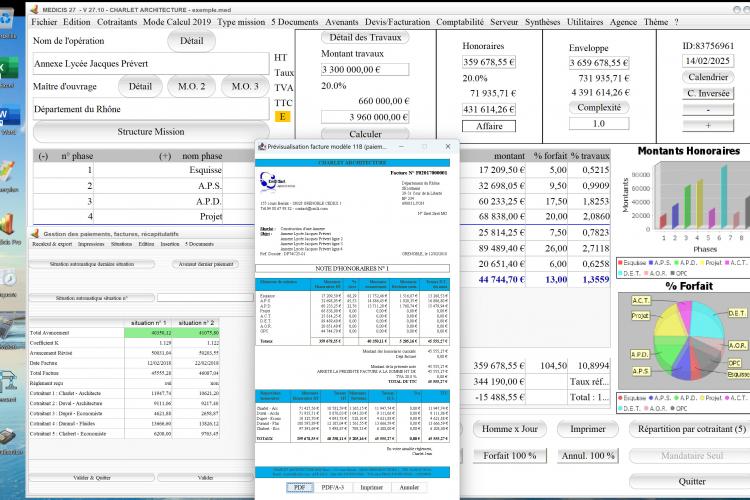Image resolution: width=750 pixels, height=500 pixels.
Task: Click the Affaire button
Action: pyautogui.click(x=489, y=126)
